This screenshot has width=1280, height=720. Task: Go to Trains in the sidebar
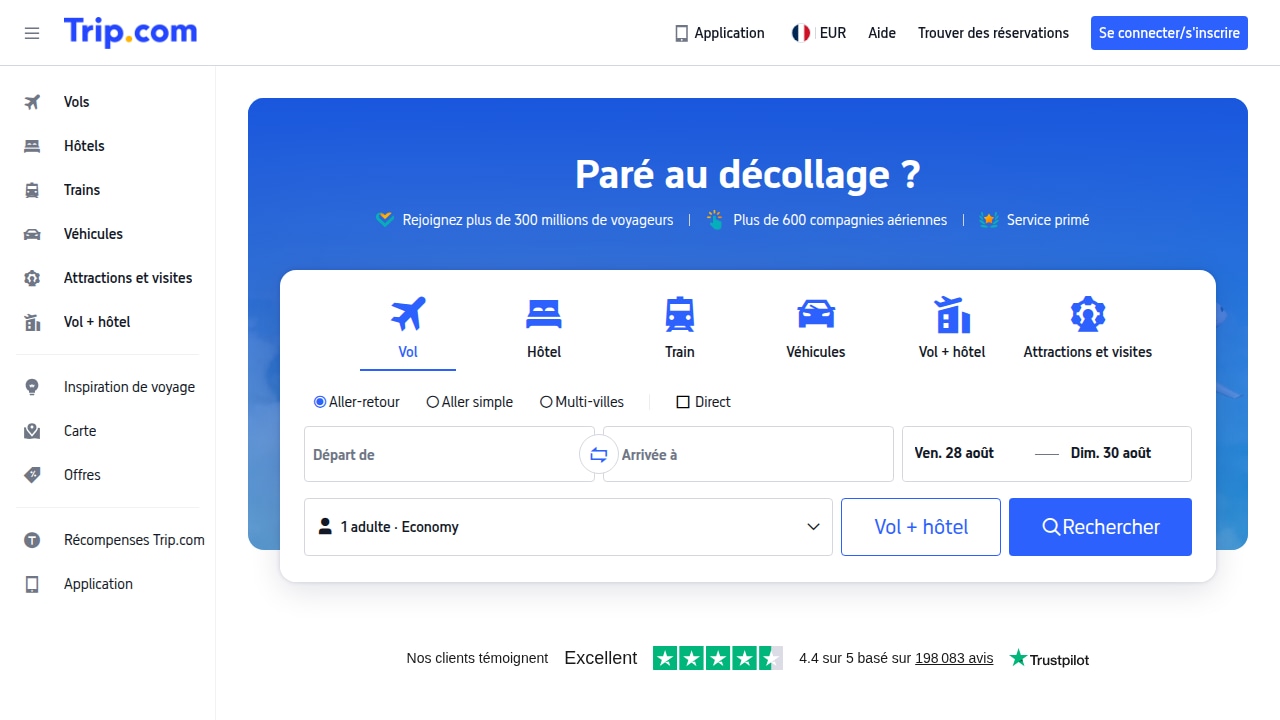[82, 190]
